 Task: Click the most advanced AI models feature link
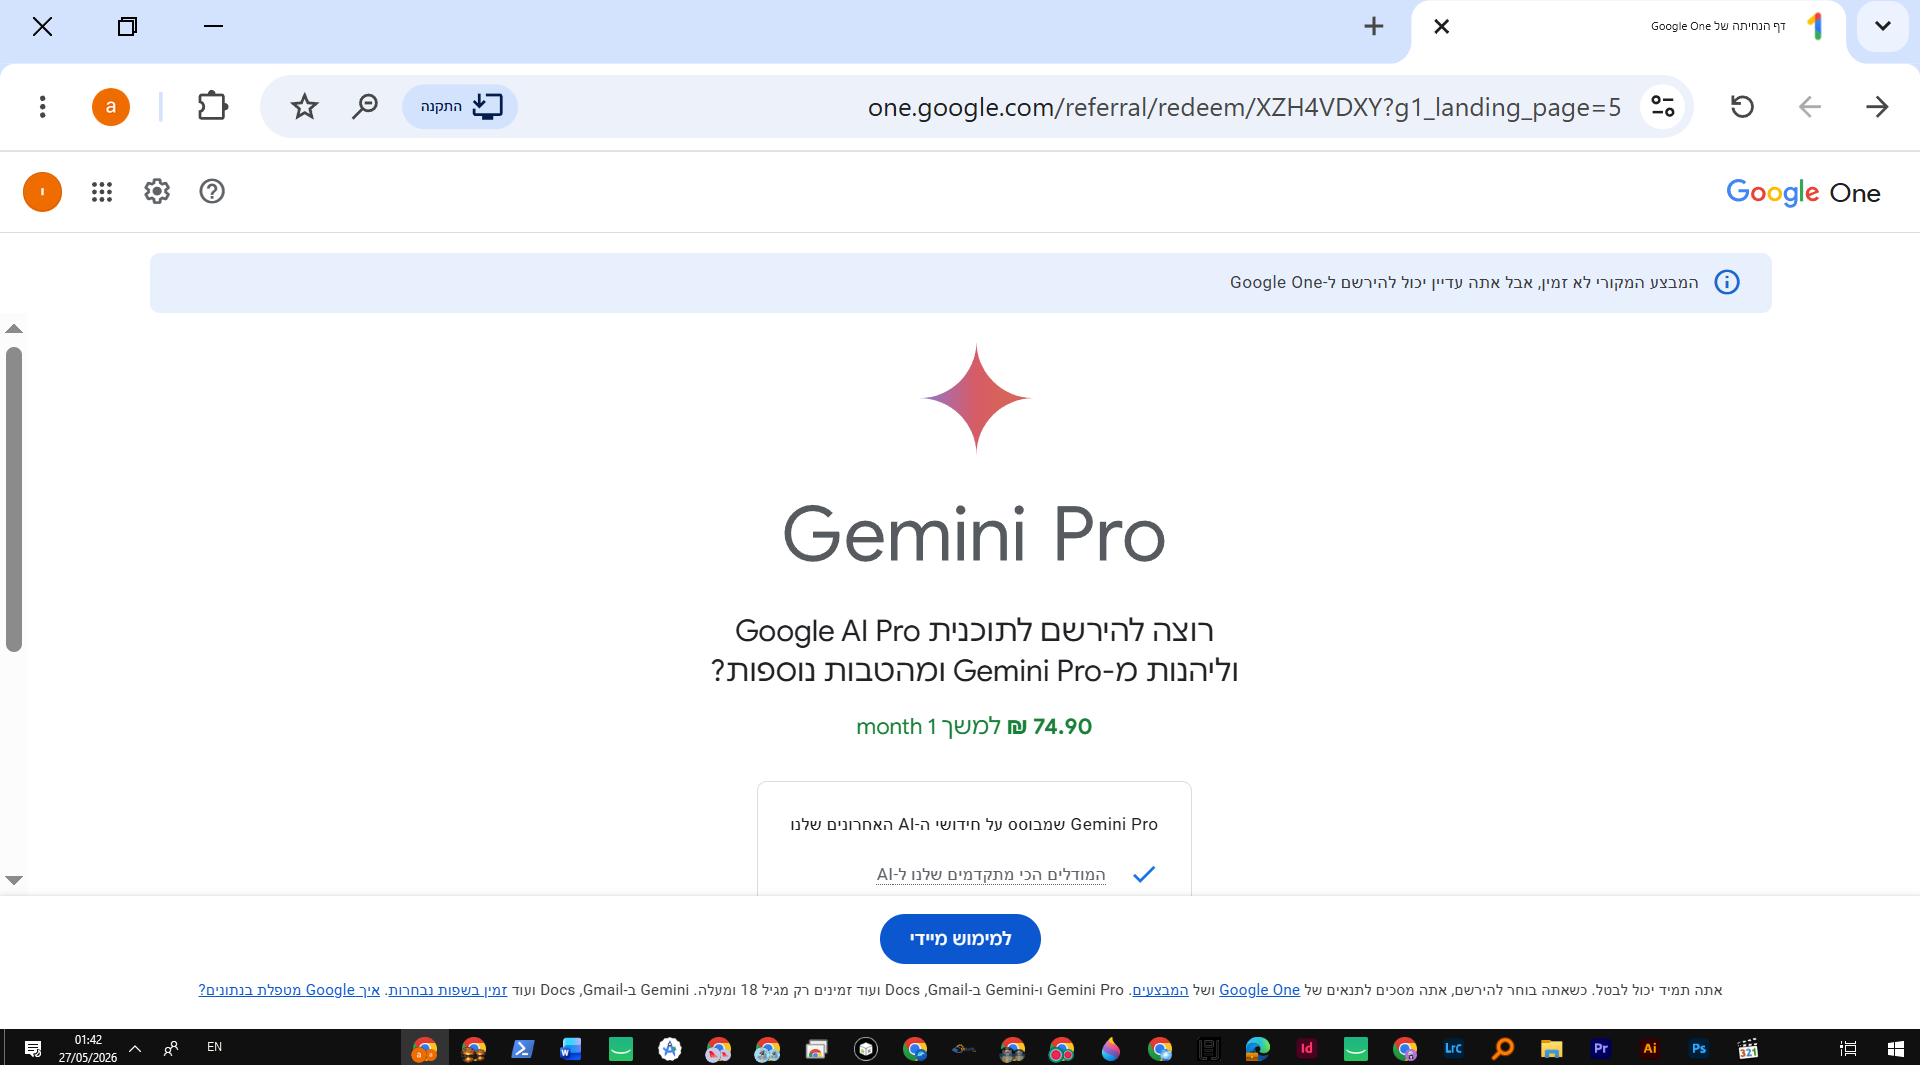pyautogui.click(x=991, y=875)
